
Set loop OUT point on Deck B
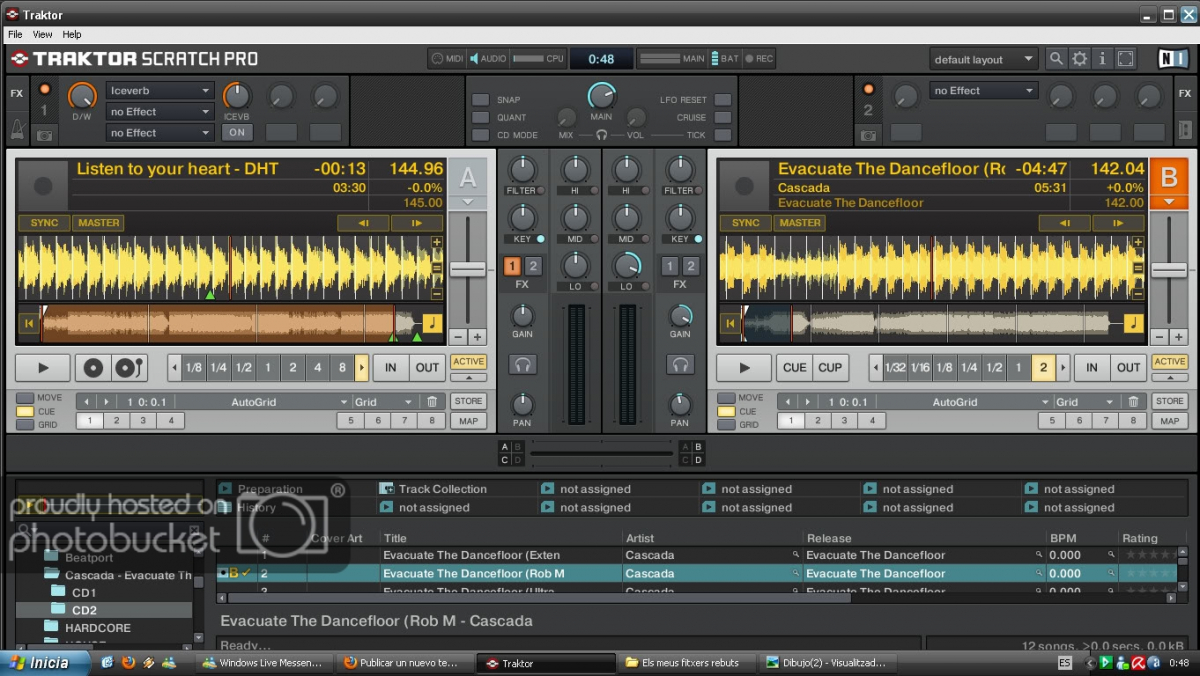(1129, 368)
